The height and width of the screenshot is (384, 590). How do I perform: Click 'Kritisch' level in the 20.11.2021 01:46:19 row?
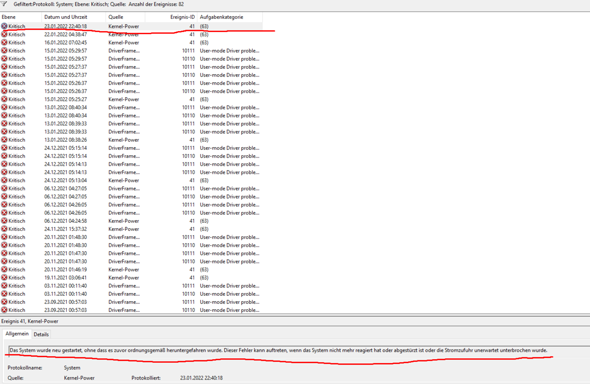pos(17,270)
